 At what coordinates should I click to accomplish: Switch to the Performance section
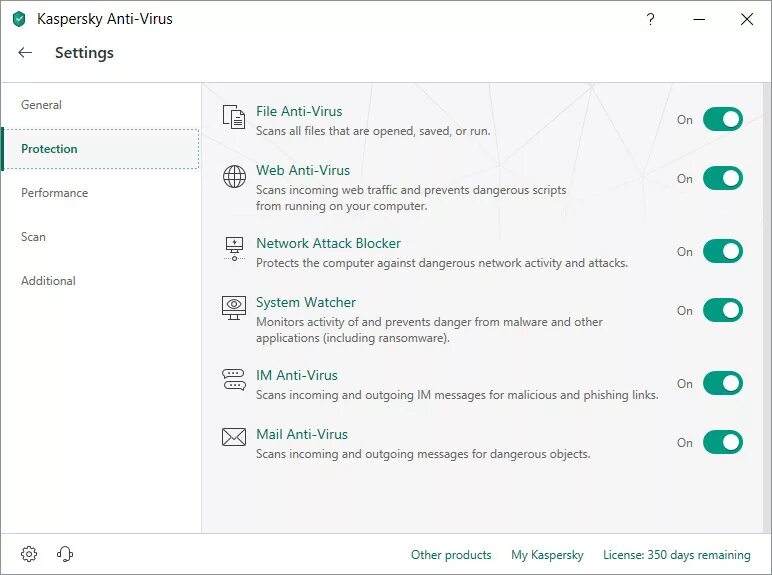coord(55,193)
